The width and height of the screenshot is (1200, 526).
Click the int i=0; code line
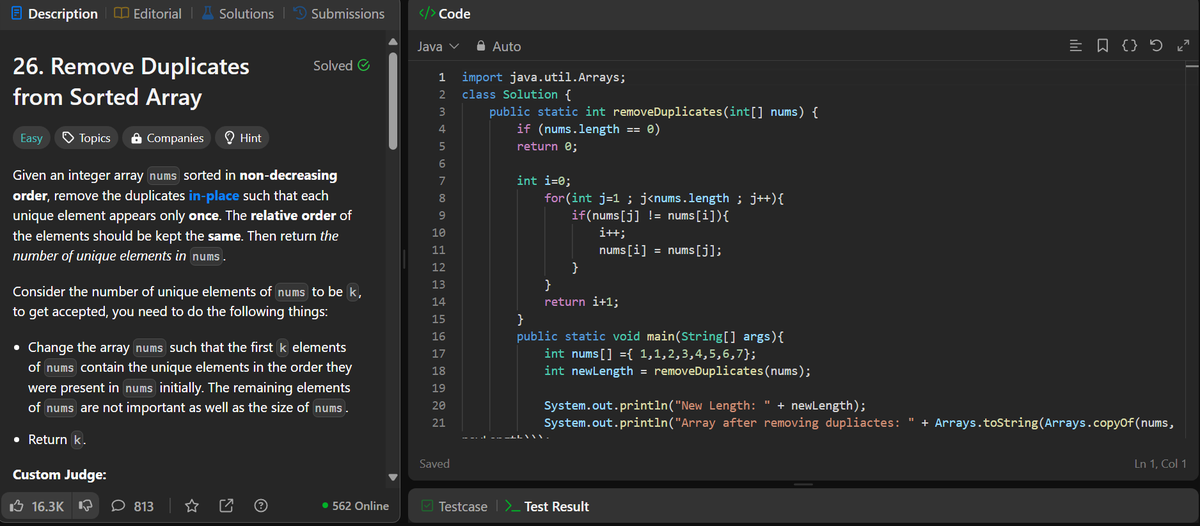point(543,181)
